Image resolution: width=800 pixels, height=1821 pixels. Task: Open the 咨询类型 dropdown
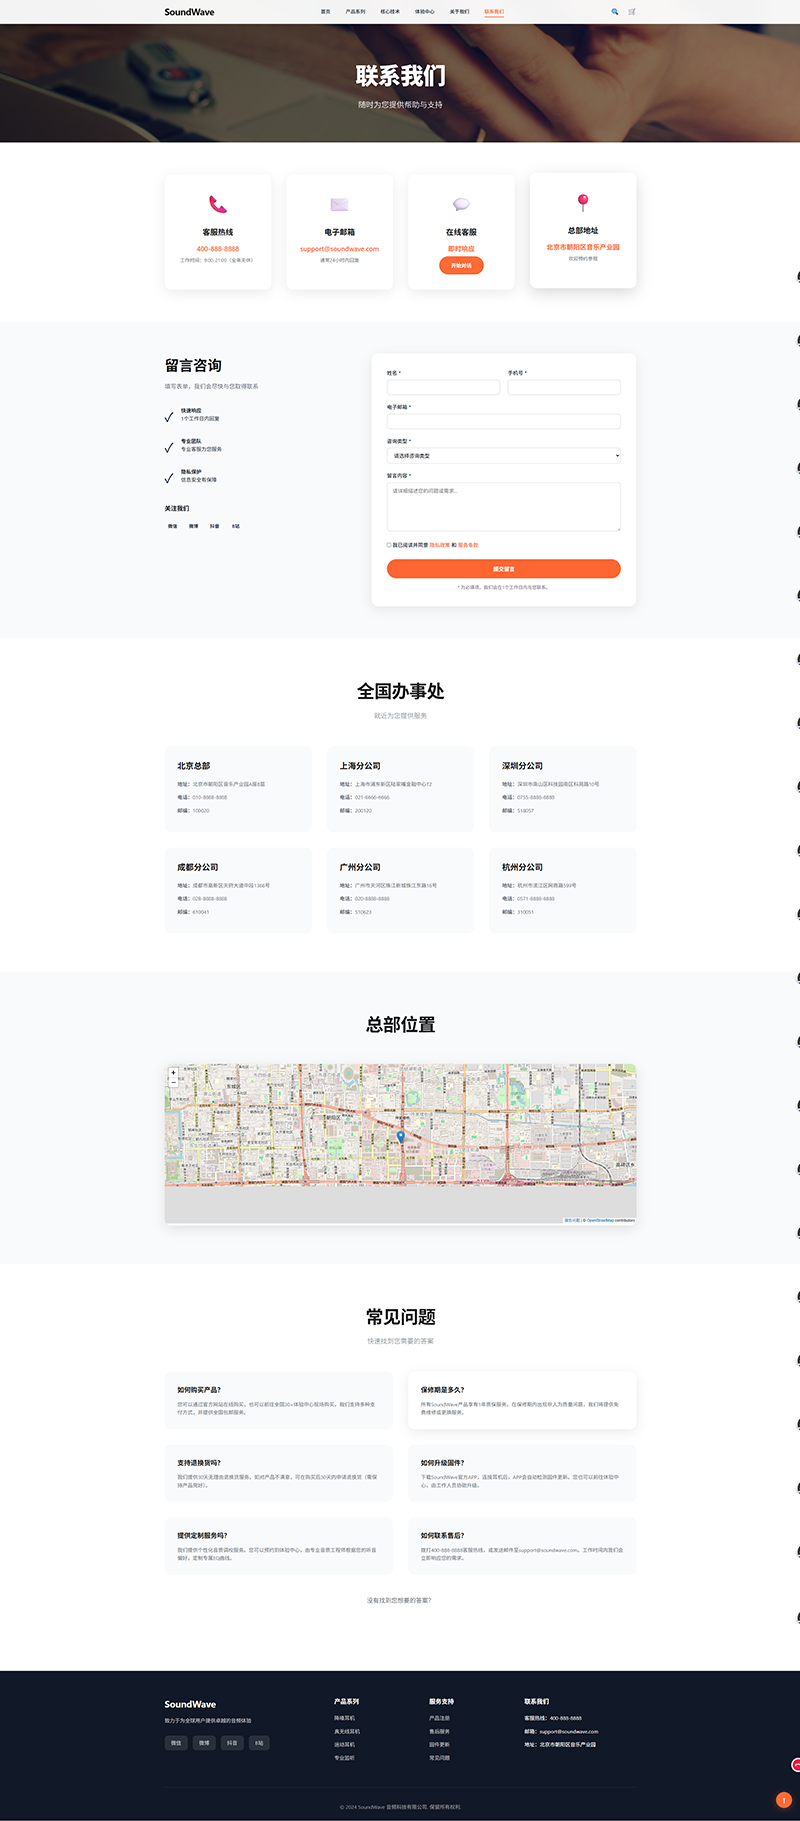503,456
